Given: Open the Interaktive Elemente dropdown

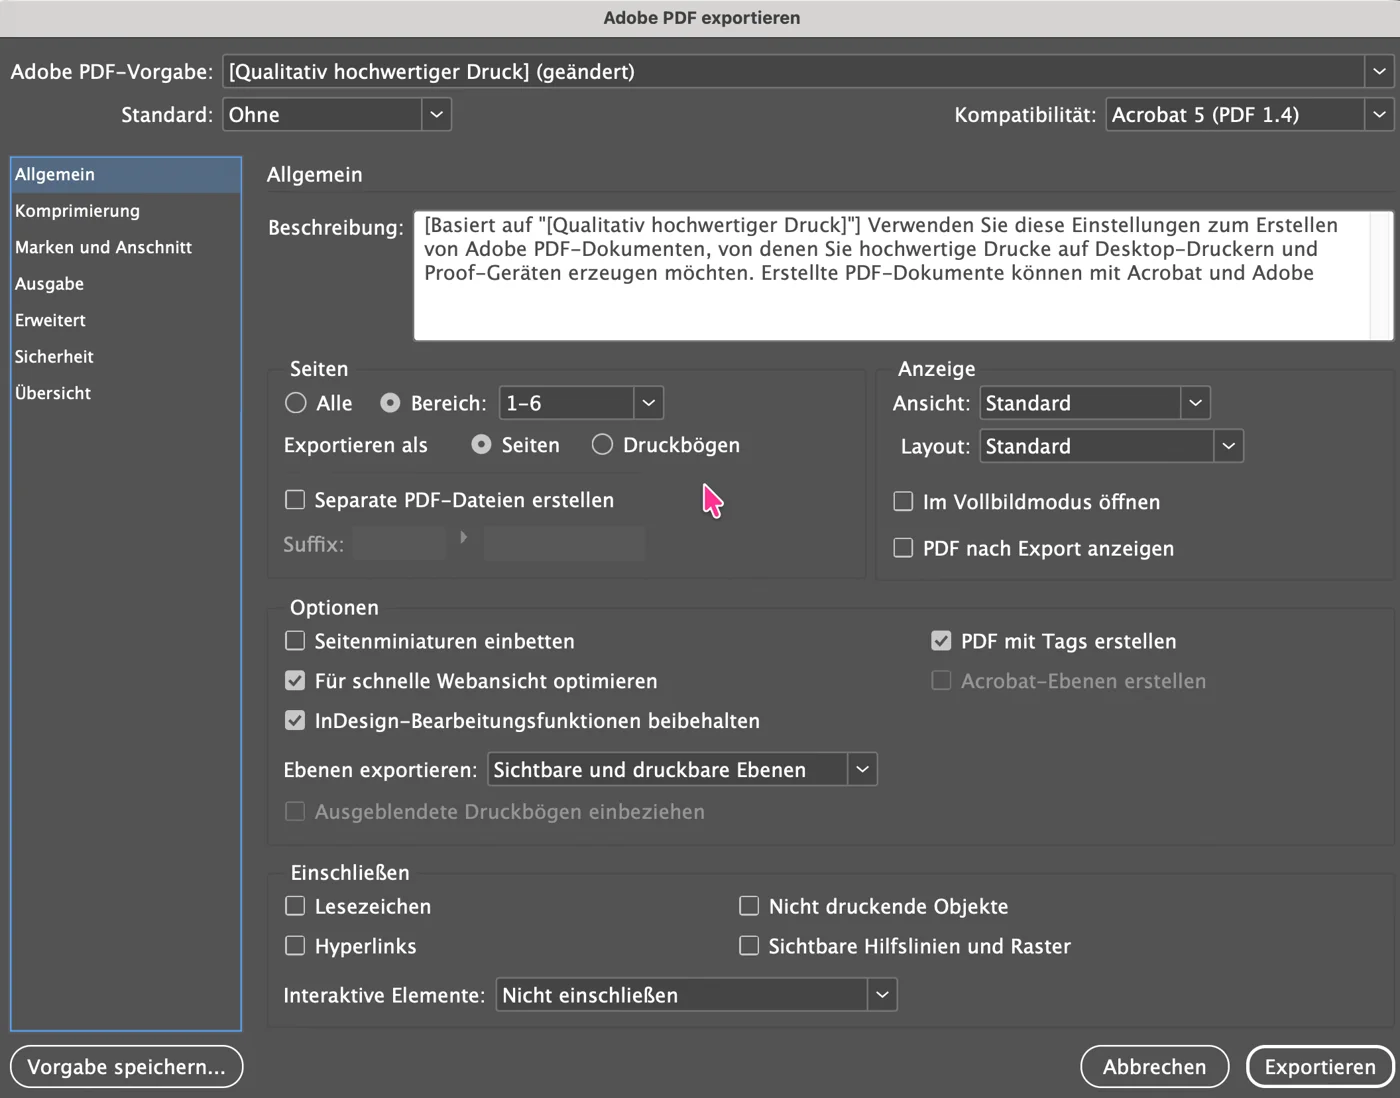Looking at the screenshot, I should pyautogui.click(x=697, y=995).
